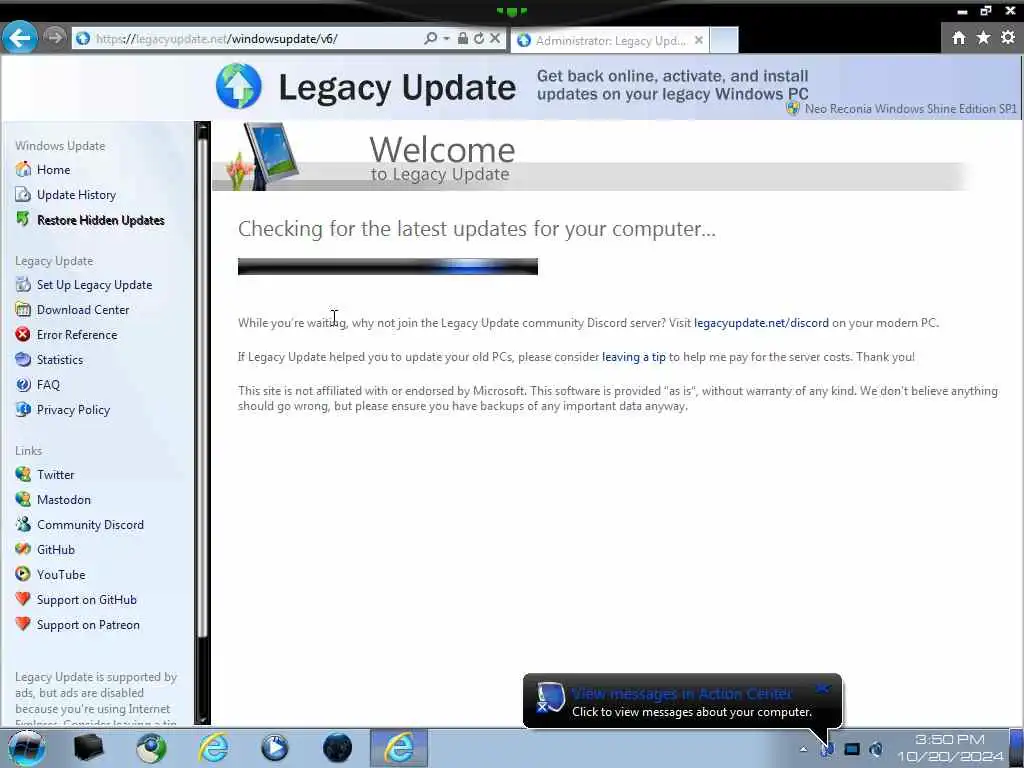Image resolution: width=1024 pixels, height=768 pixels.
Task: Click the FAQ question mark icon
Action: pyautogui.click(x=23, y=385)
